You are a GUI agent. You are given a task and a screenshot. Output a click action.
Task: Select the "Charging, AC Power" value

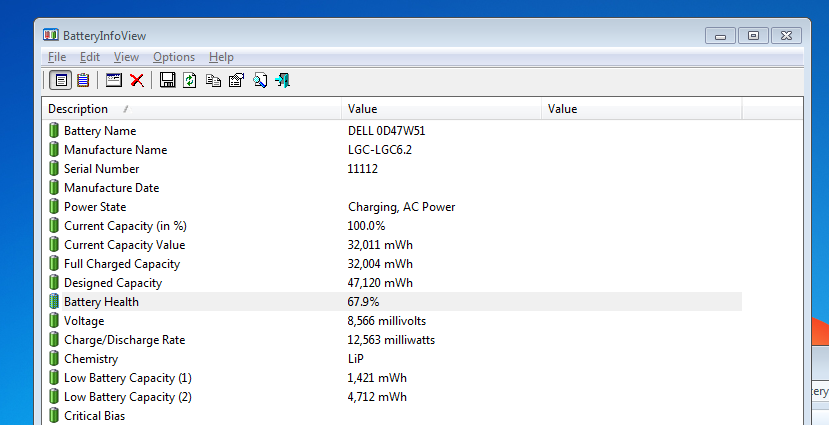401,207
